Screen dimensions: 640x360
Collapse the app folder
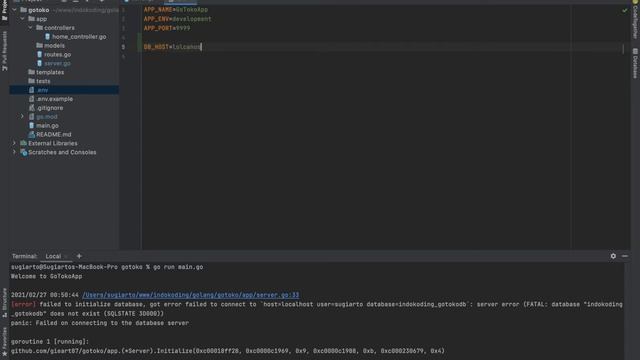coord(22,19)
